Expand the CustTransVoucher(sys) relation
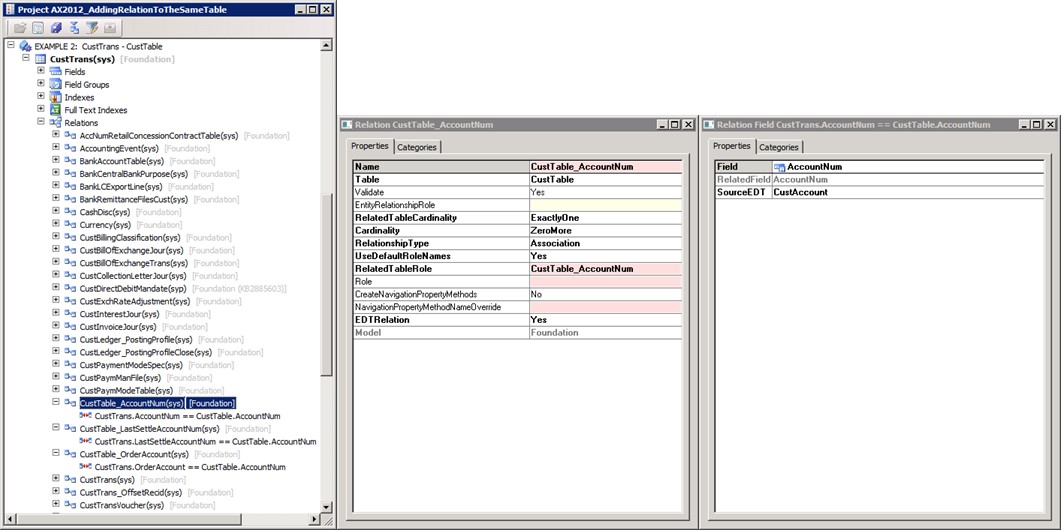This screenshot has width=1063, height=531. coord(56,505)
